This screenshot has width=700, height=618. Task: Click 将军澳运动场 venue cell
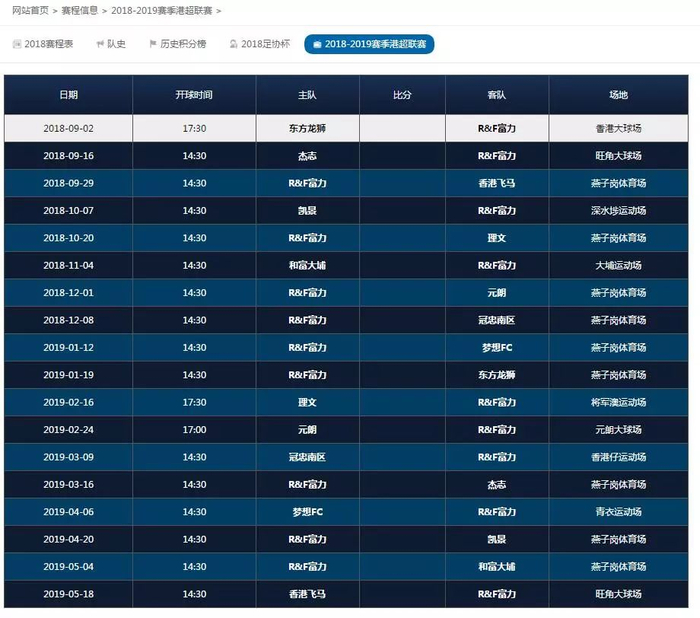click(618, 402)
